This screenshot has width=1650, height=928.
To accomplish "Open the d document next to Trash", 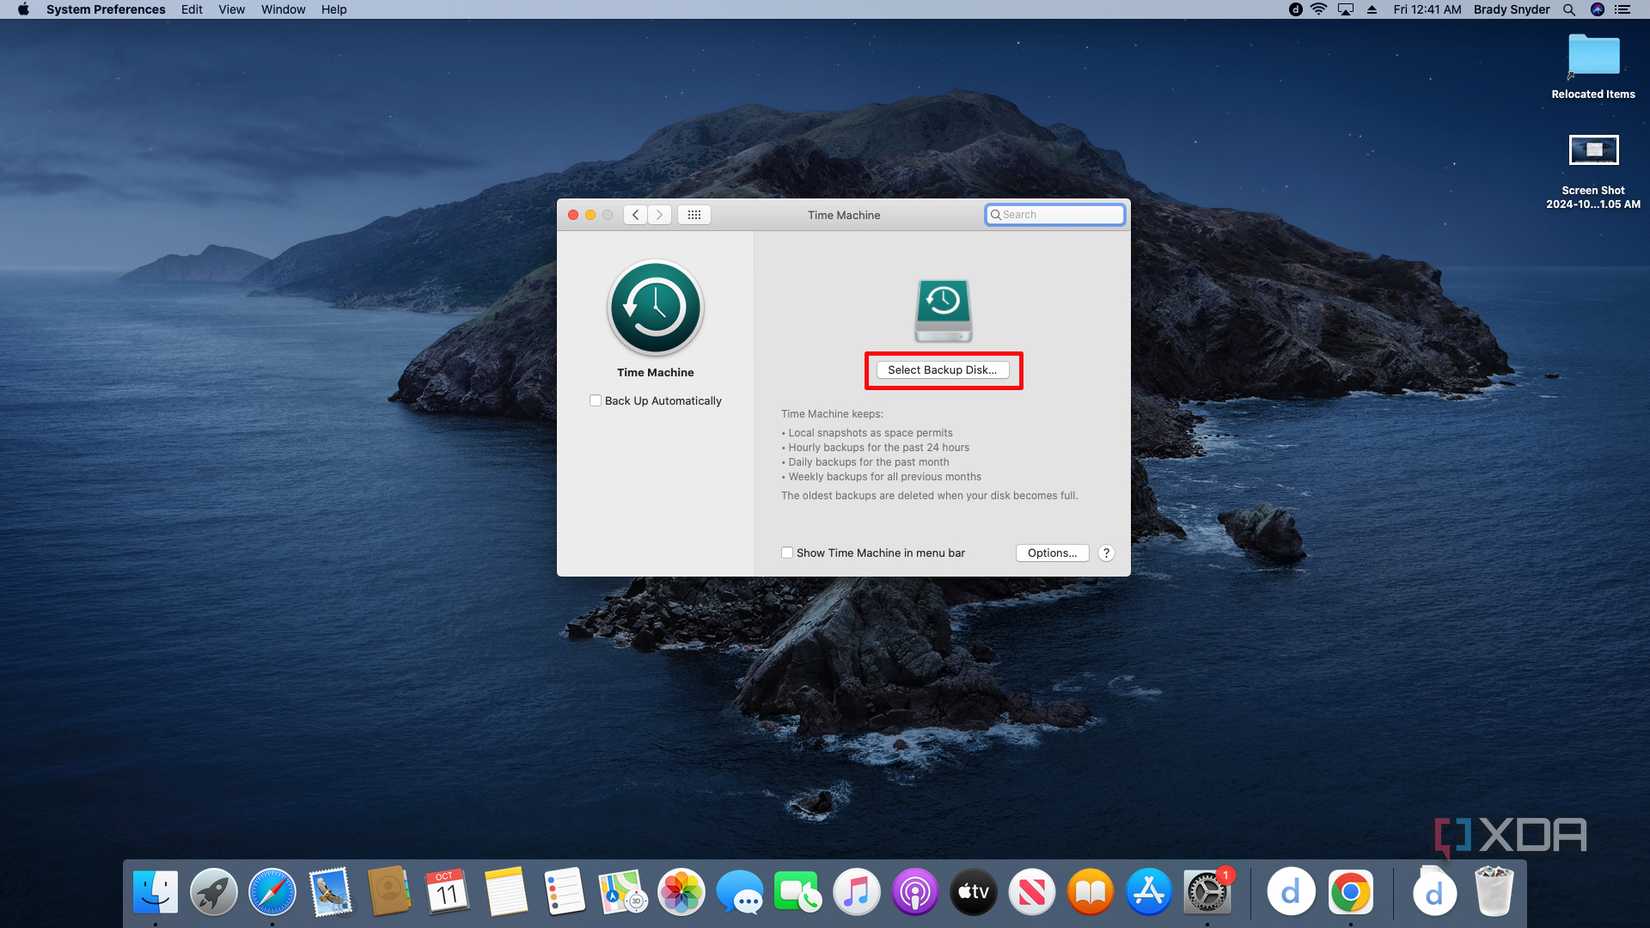I will pyautogui.click(x=1434, y=892).
